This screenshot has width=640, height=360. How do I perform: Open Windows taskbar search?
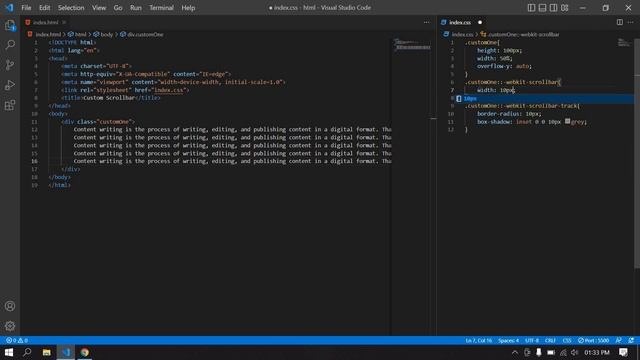(x=27, y=352)
